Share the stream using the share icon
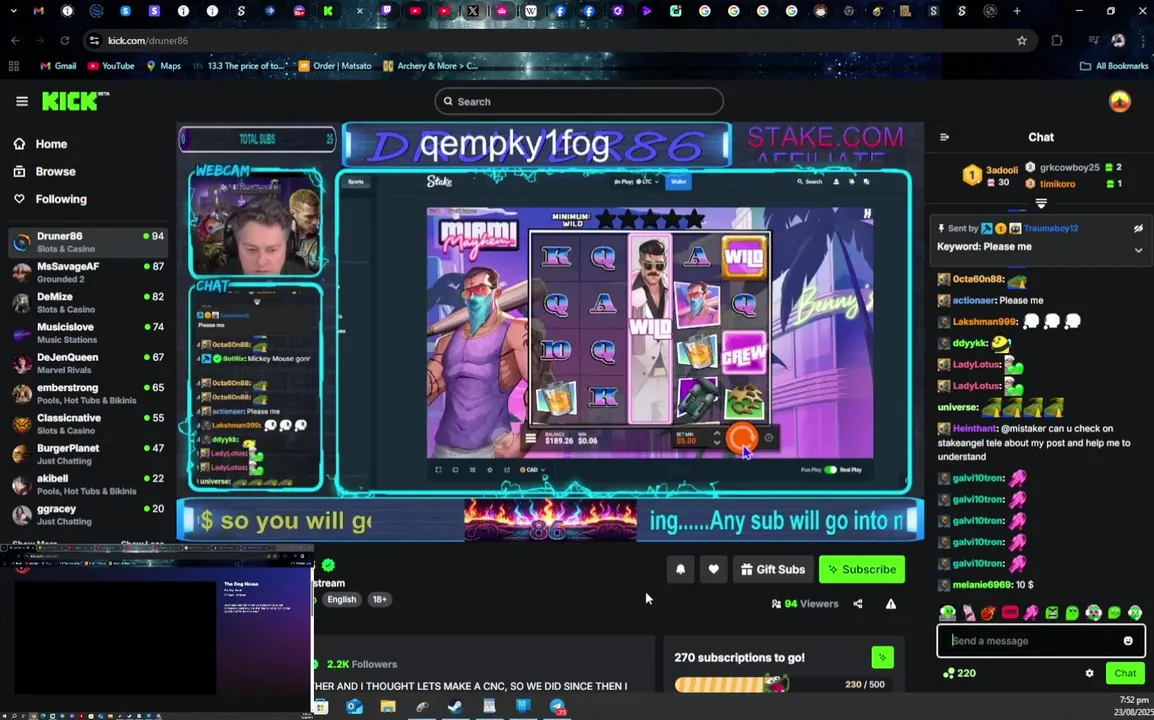Screen dimensions: 1154x720 (x=857, y=604)
